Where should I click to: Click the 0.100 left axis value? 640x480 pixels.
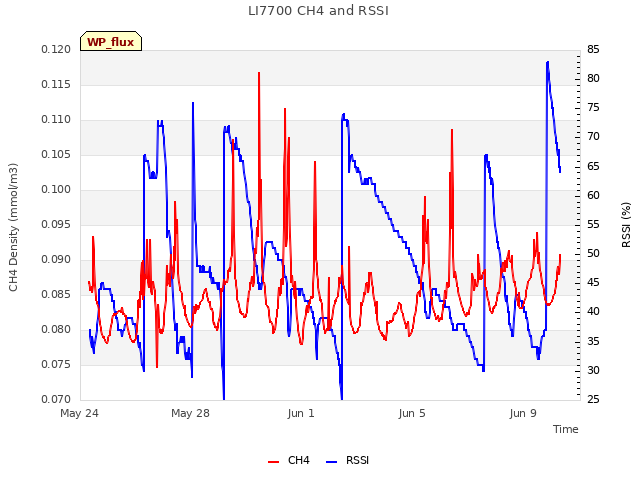[56, 189]
